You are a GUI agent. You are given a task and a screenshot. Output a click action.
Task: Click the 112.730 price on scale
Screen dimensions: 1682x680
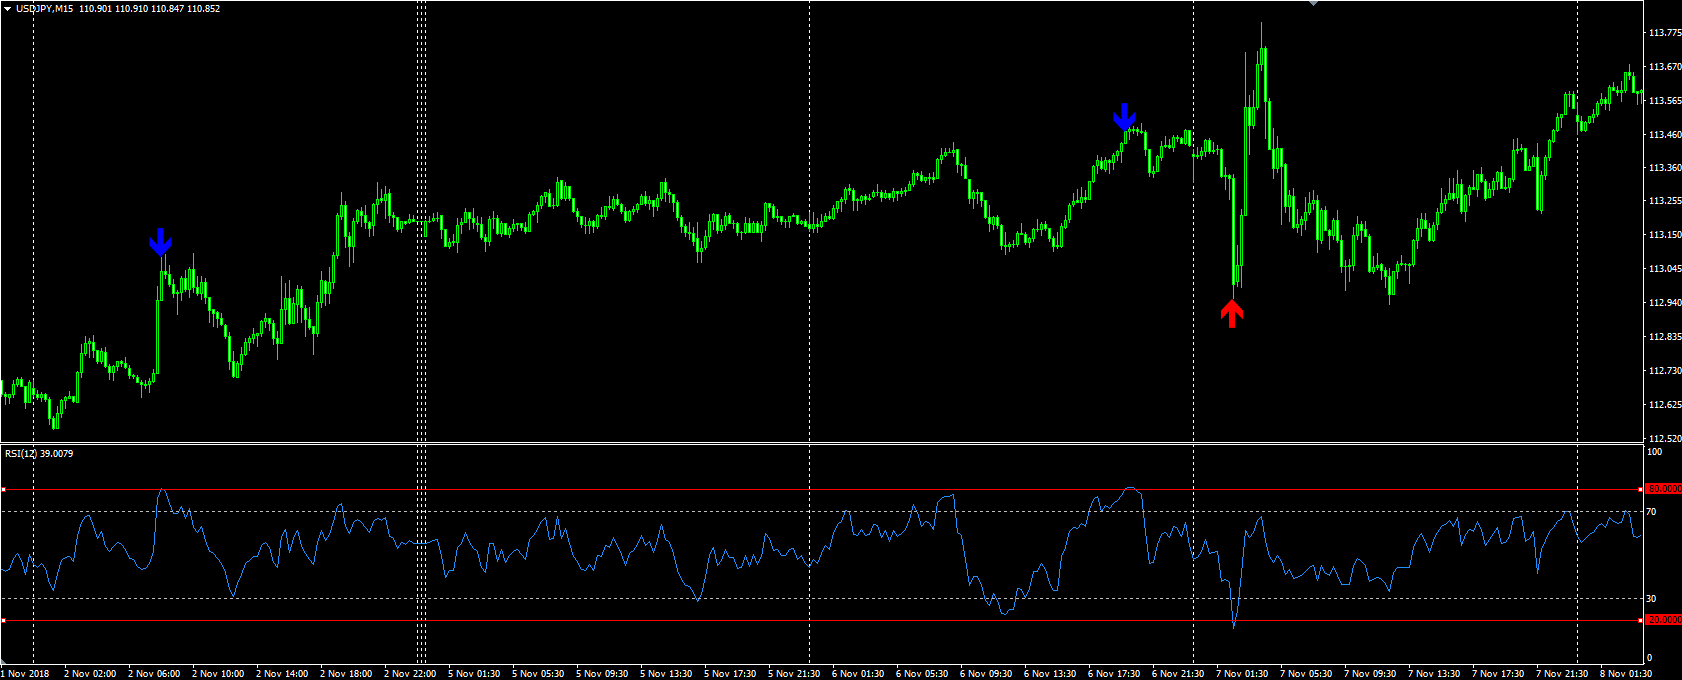pyautogui.click(x=1665, y=371)
